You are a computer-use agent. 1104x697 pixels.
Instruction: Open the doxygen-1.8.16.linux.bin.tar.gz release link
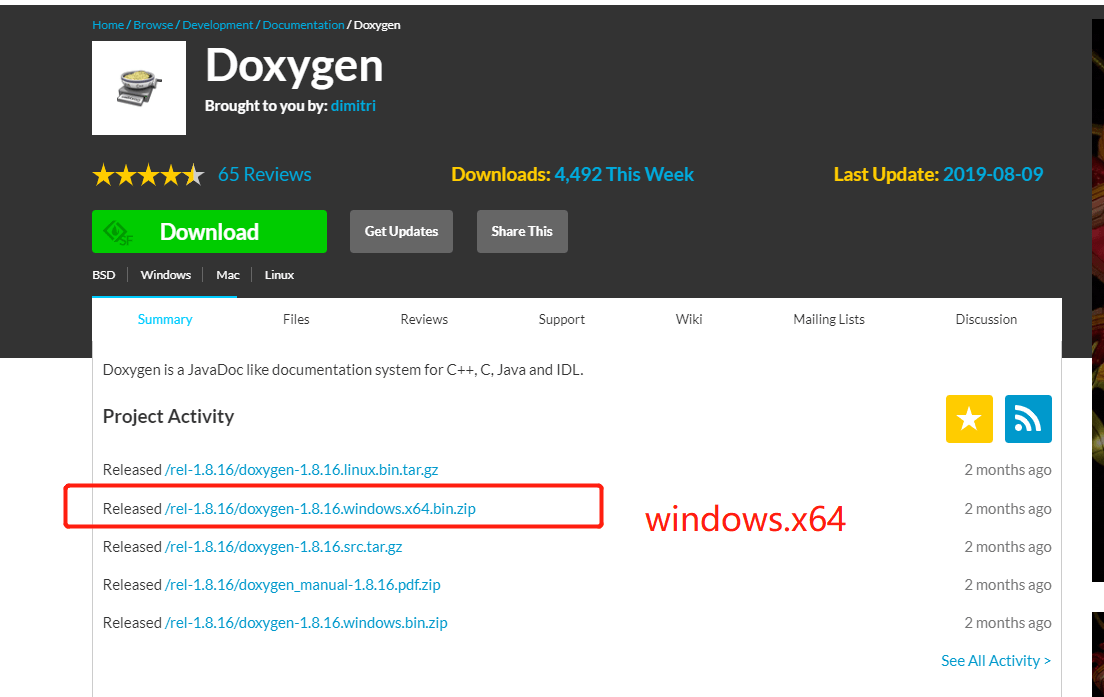coord(301,470)
